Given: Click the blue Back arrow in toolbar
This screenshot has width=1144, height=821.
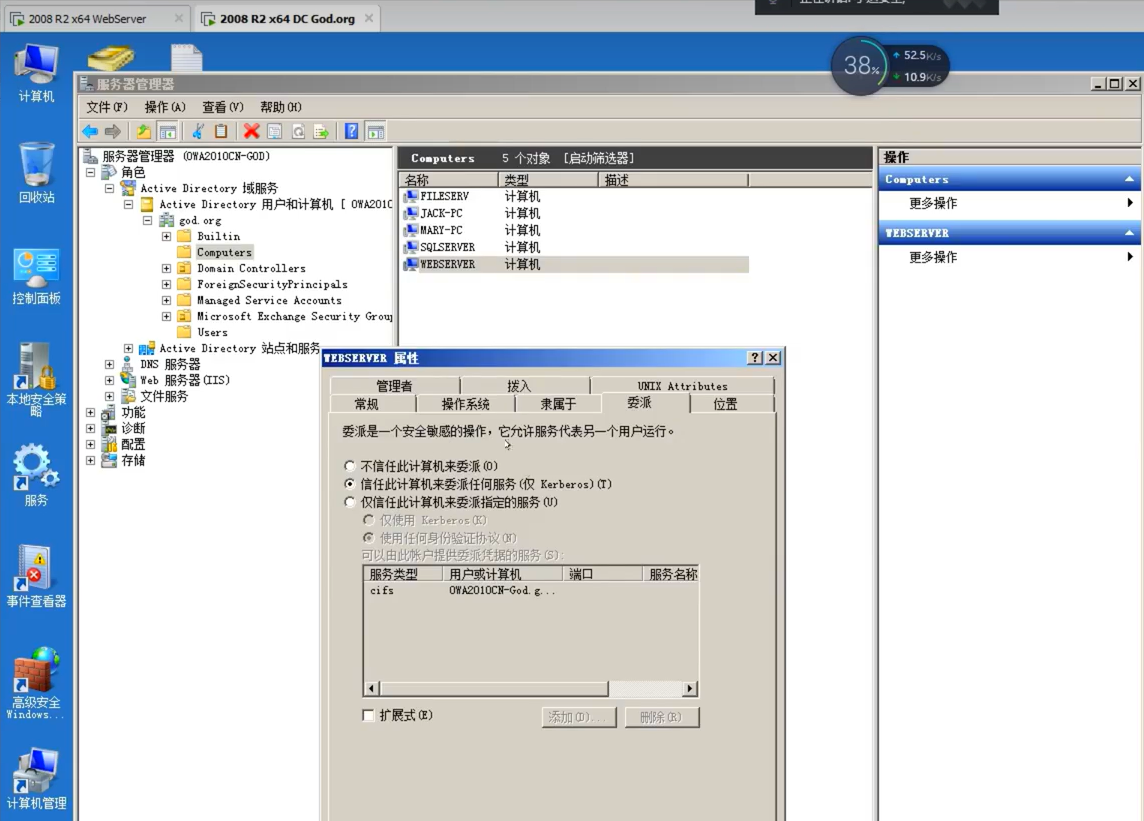Looking at the screenshot, I should point(90,131).
